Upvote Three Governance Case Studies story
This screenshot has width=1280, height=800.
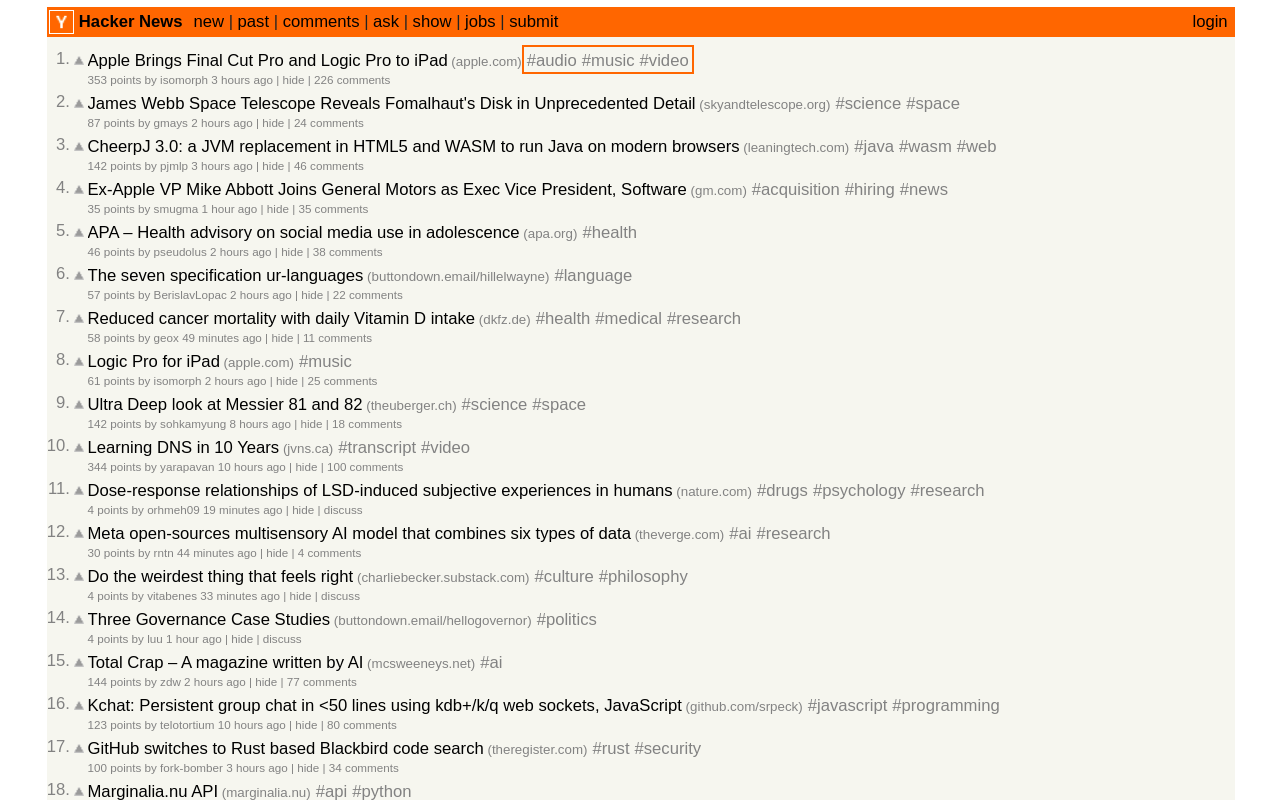79,620
